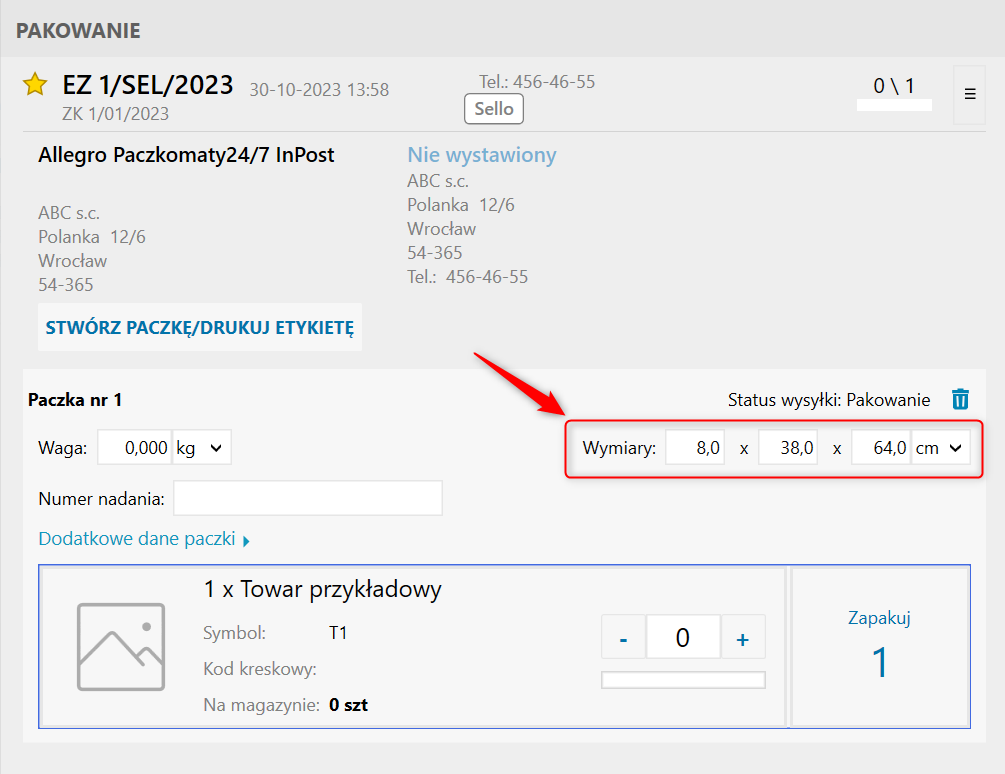Click the item packing progress bar
Viewport: 1005px width, 774px height.
[x=683, y=680]
